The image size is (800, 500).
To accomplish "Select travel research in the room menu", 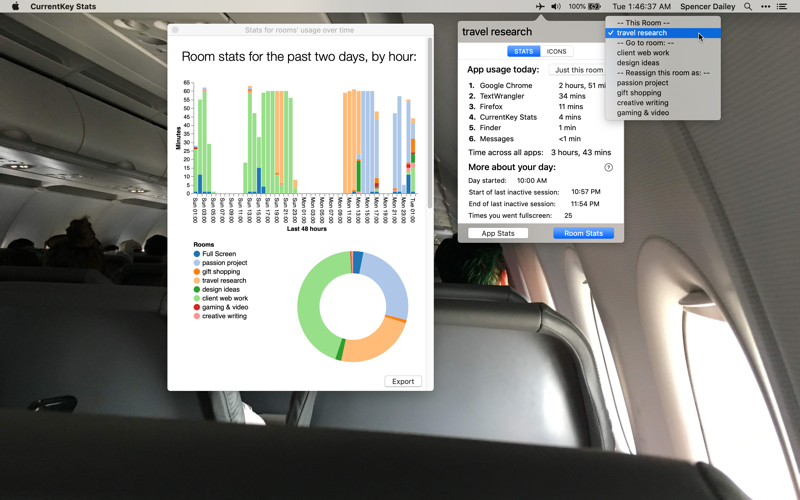I will point(663,33).
